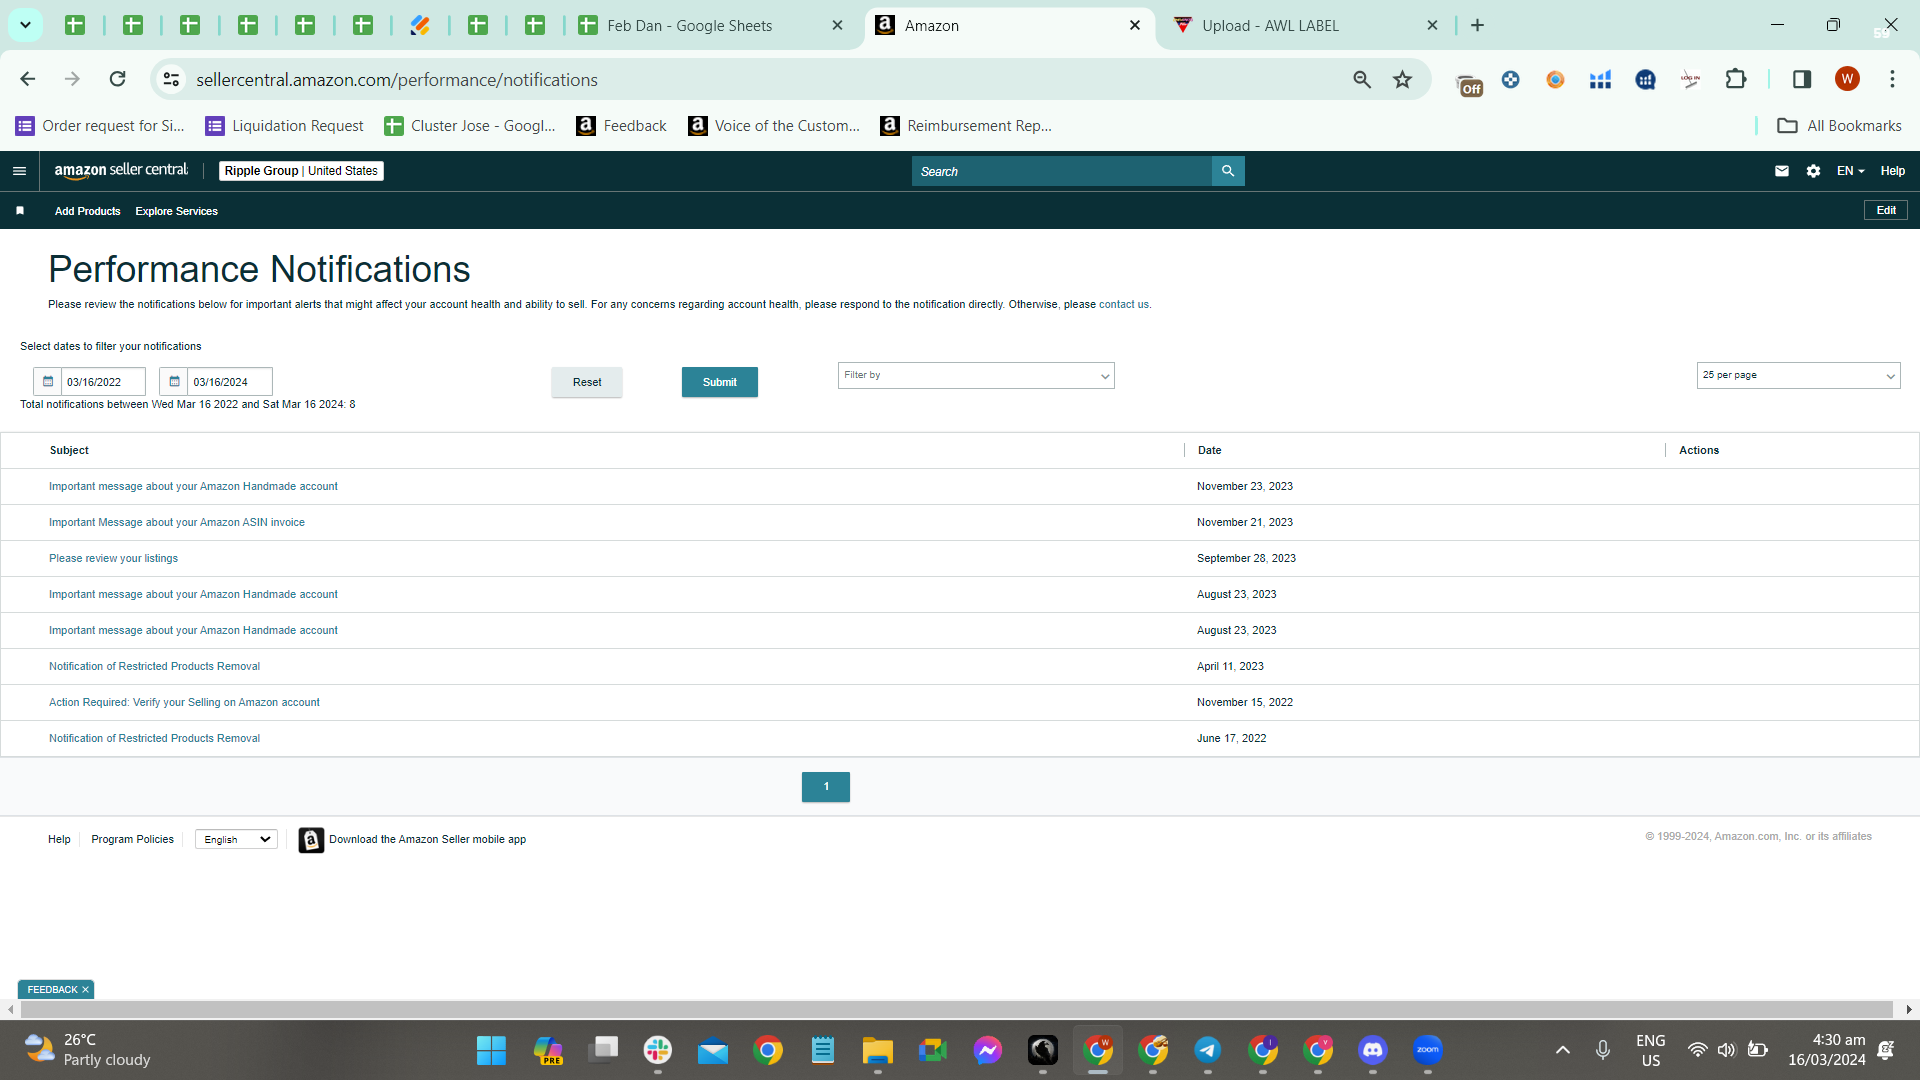
Task: Show hidden system tray icons
Action: tap(1563, 1050)
